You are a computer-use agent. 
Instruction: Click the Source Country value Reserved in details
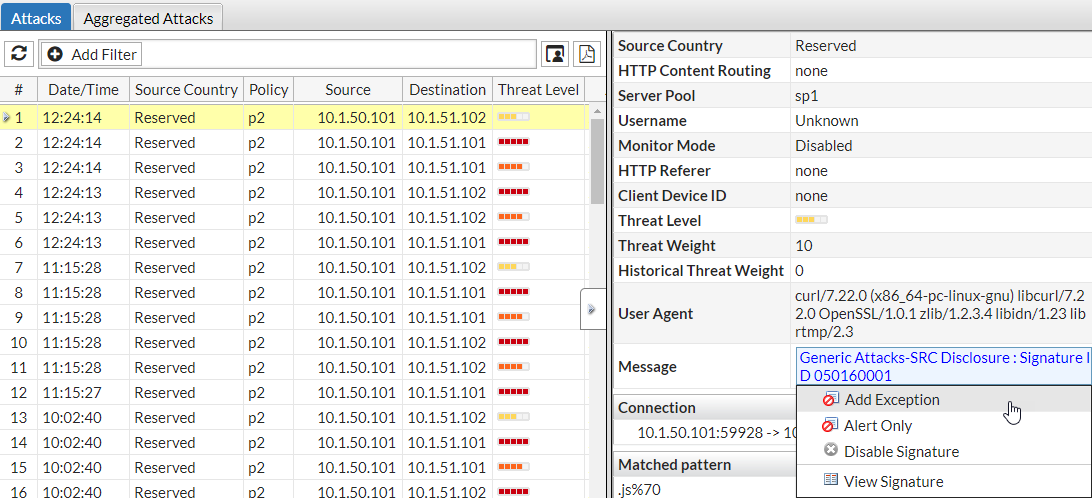(x=826, y=46)
